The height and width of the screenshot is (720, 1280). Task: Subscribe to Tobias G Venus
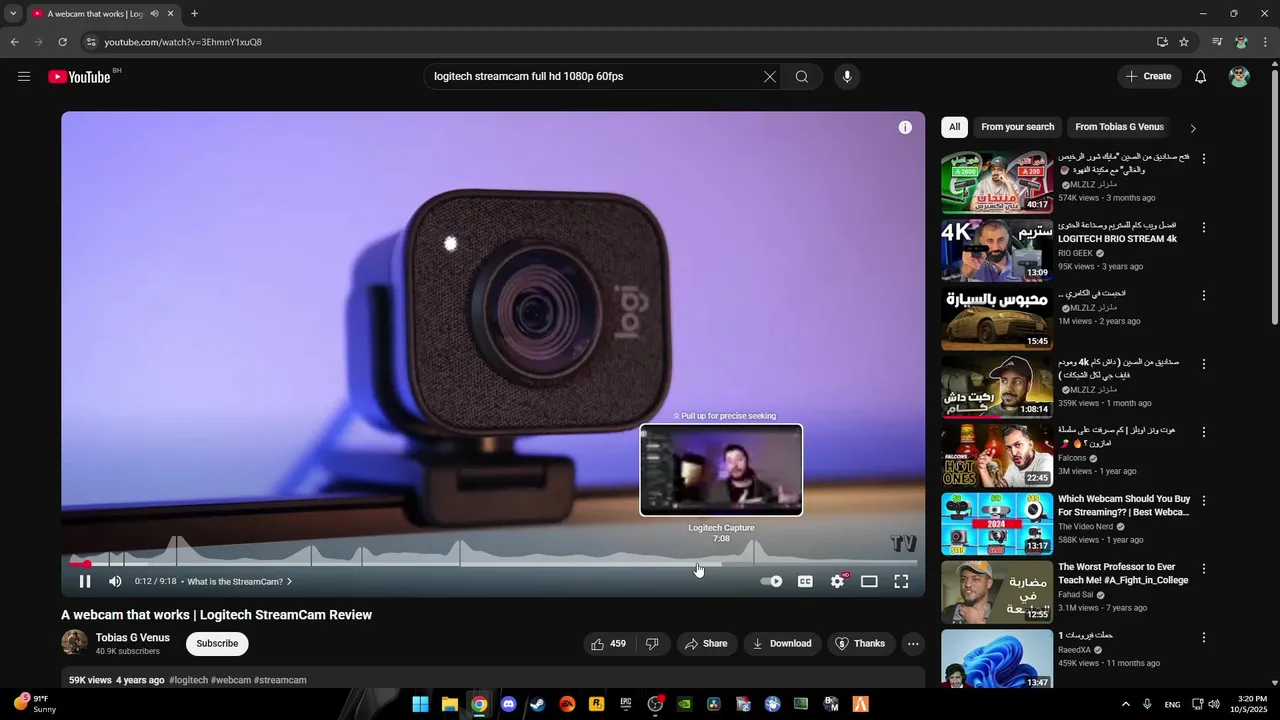click(x=217, y=643)
